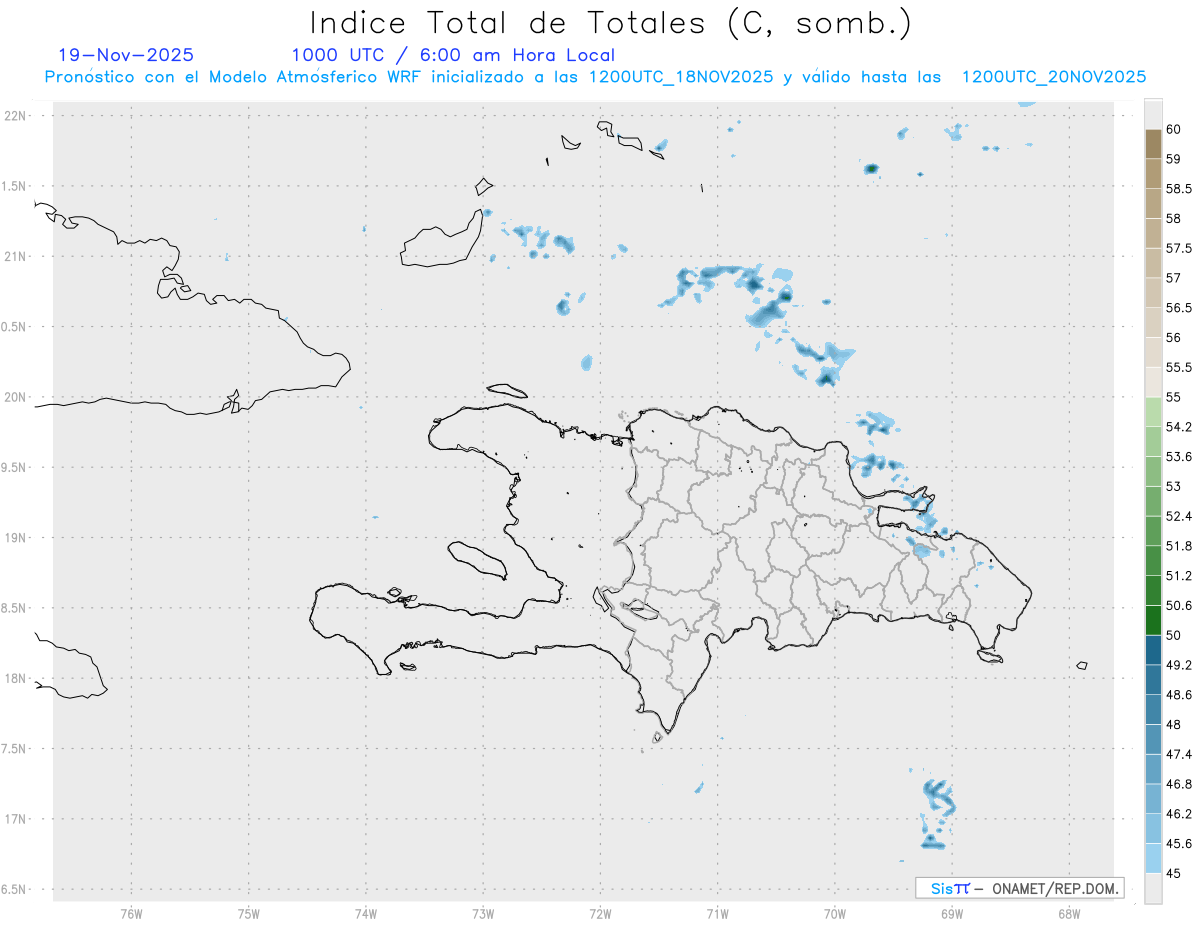Click the 71W longitude axis label
This screenshot has width=1200, height=927.
click(717, 914)
